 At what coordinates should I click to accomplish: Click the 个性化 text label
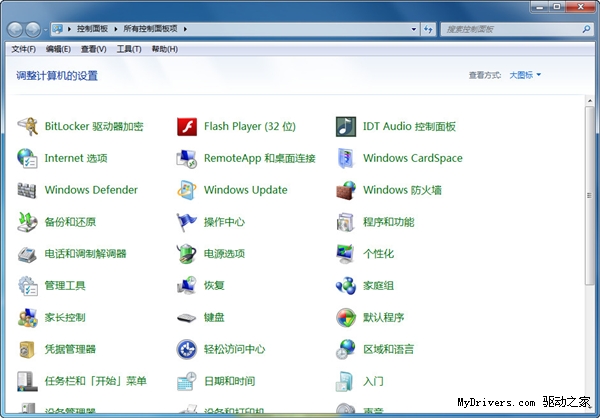pos(378,254)
